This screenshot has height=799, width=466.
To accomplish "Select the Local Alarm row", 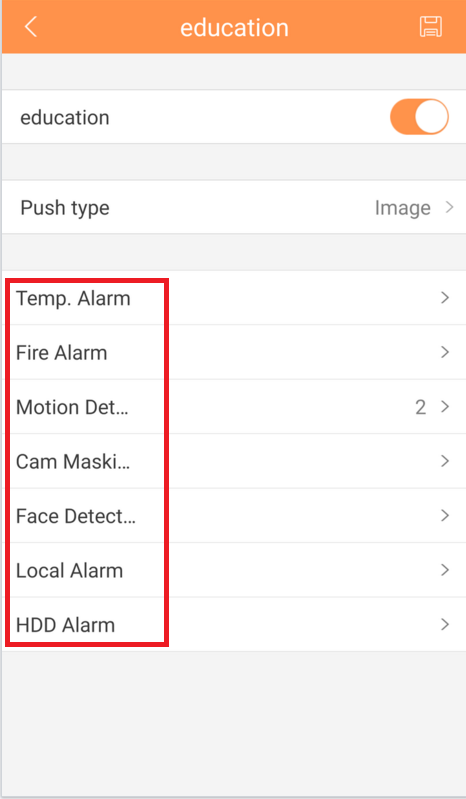I will pyautogui.click(x=234, y=571).
